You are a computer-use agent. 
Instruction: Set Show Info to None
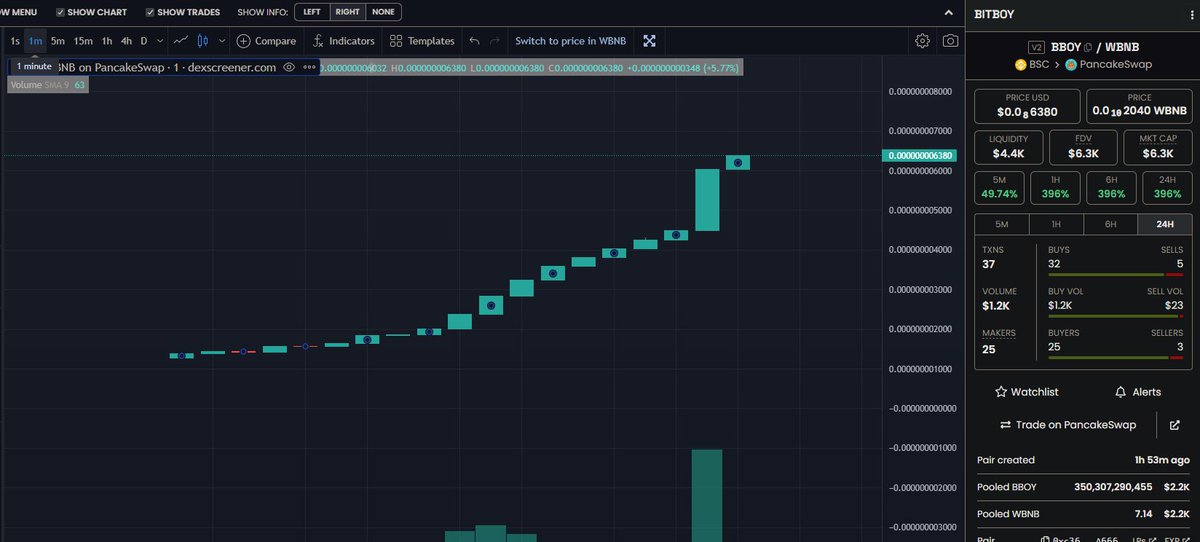pyautogui.click(x=384, y=12)
